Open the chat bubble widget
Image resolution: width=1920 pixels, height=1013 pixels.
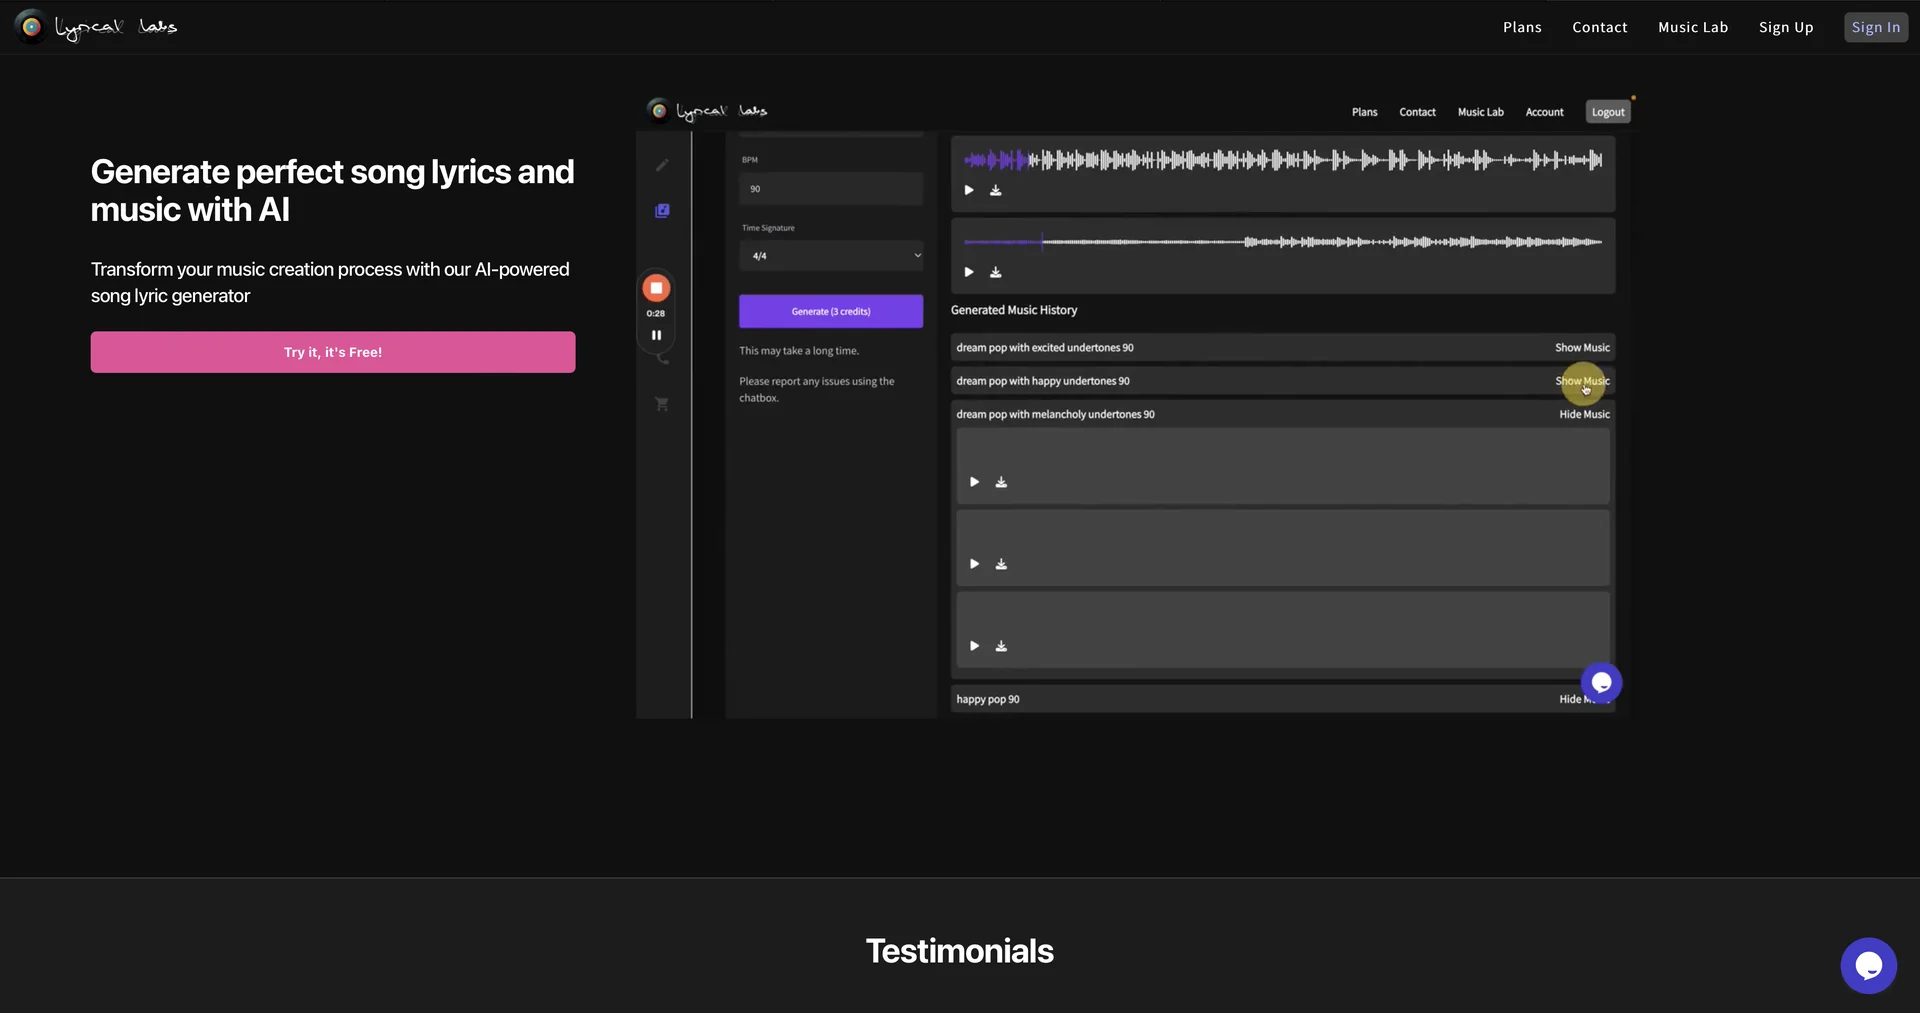click(x=1868, y=965)
